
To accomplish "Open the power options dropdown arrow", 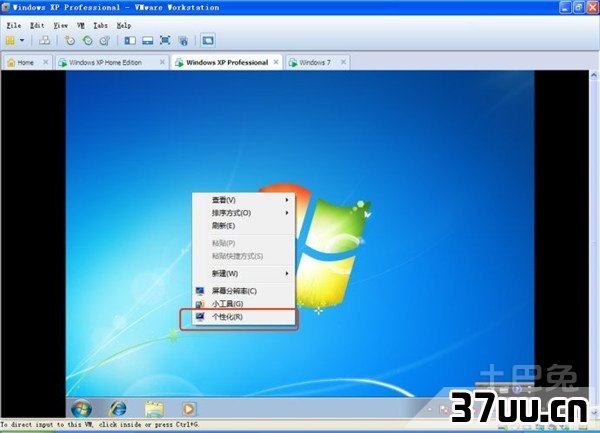I will click(22, 40).
